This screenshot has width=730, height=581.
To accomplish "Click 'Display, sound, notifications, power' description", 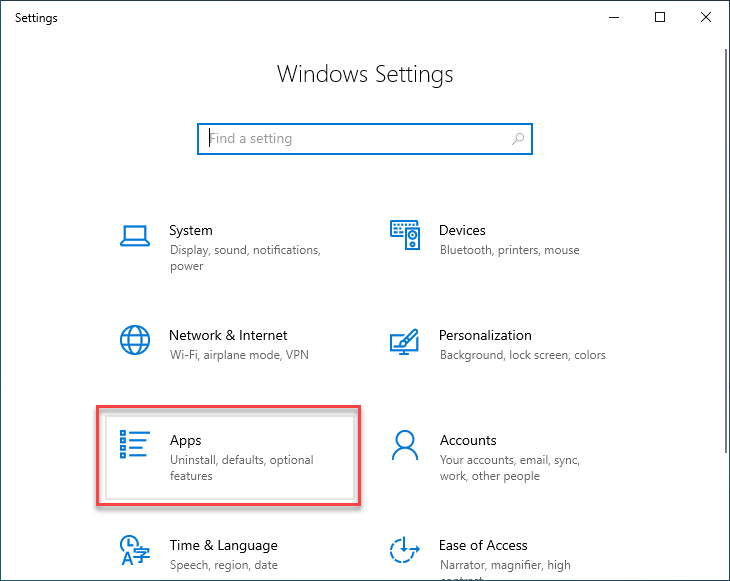I will point(245,258).
